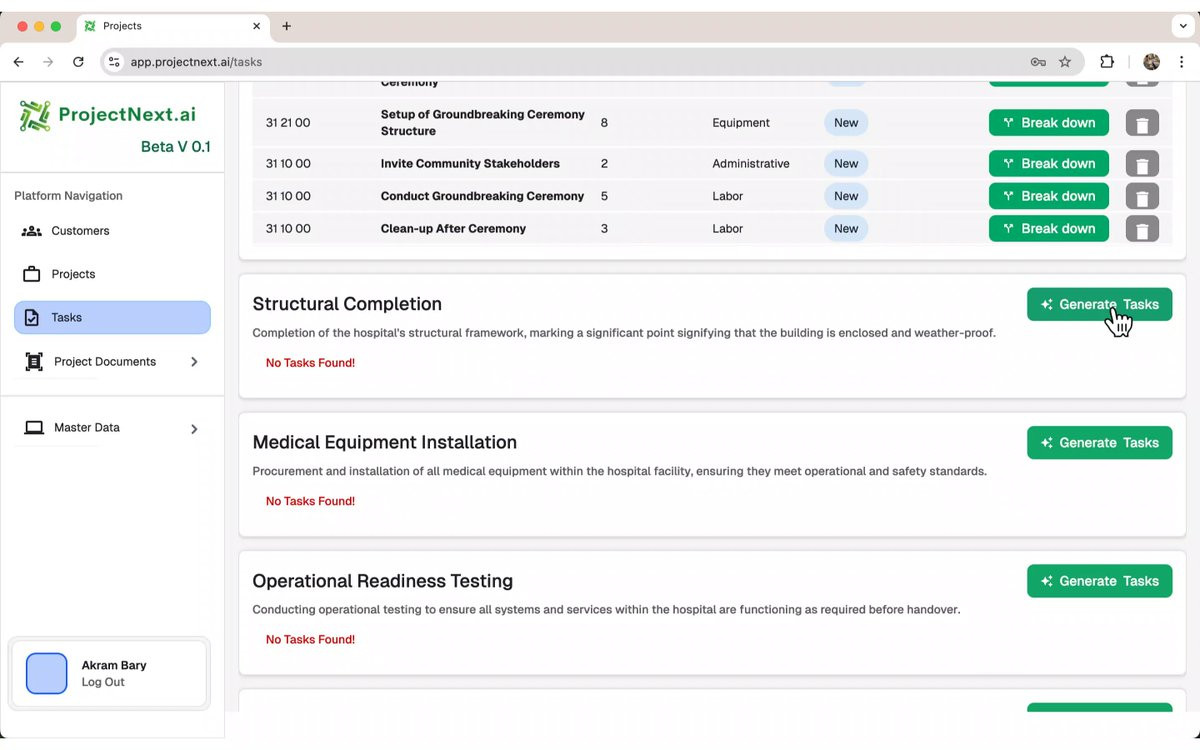Break down Clean-up After Ceremony
The height and width of the screenshot is (750, 1200).
(x=1049, y=229)
